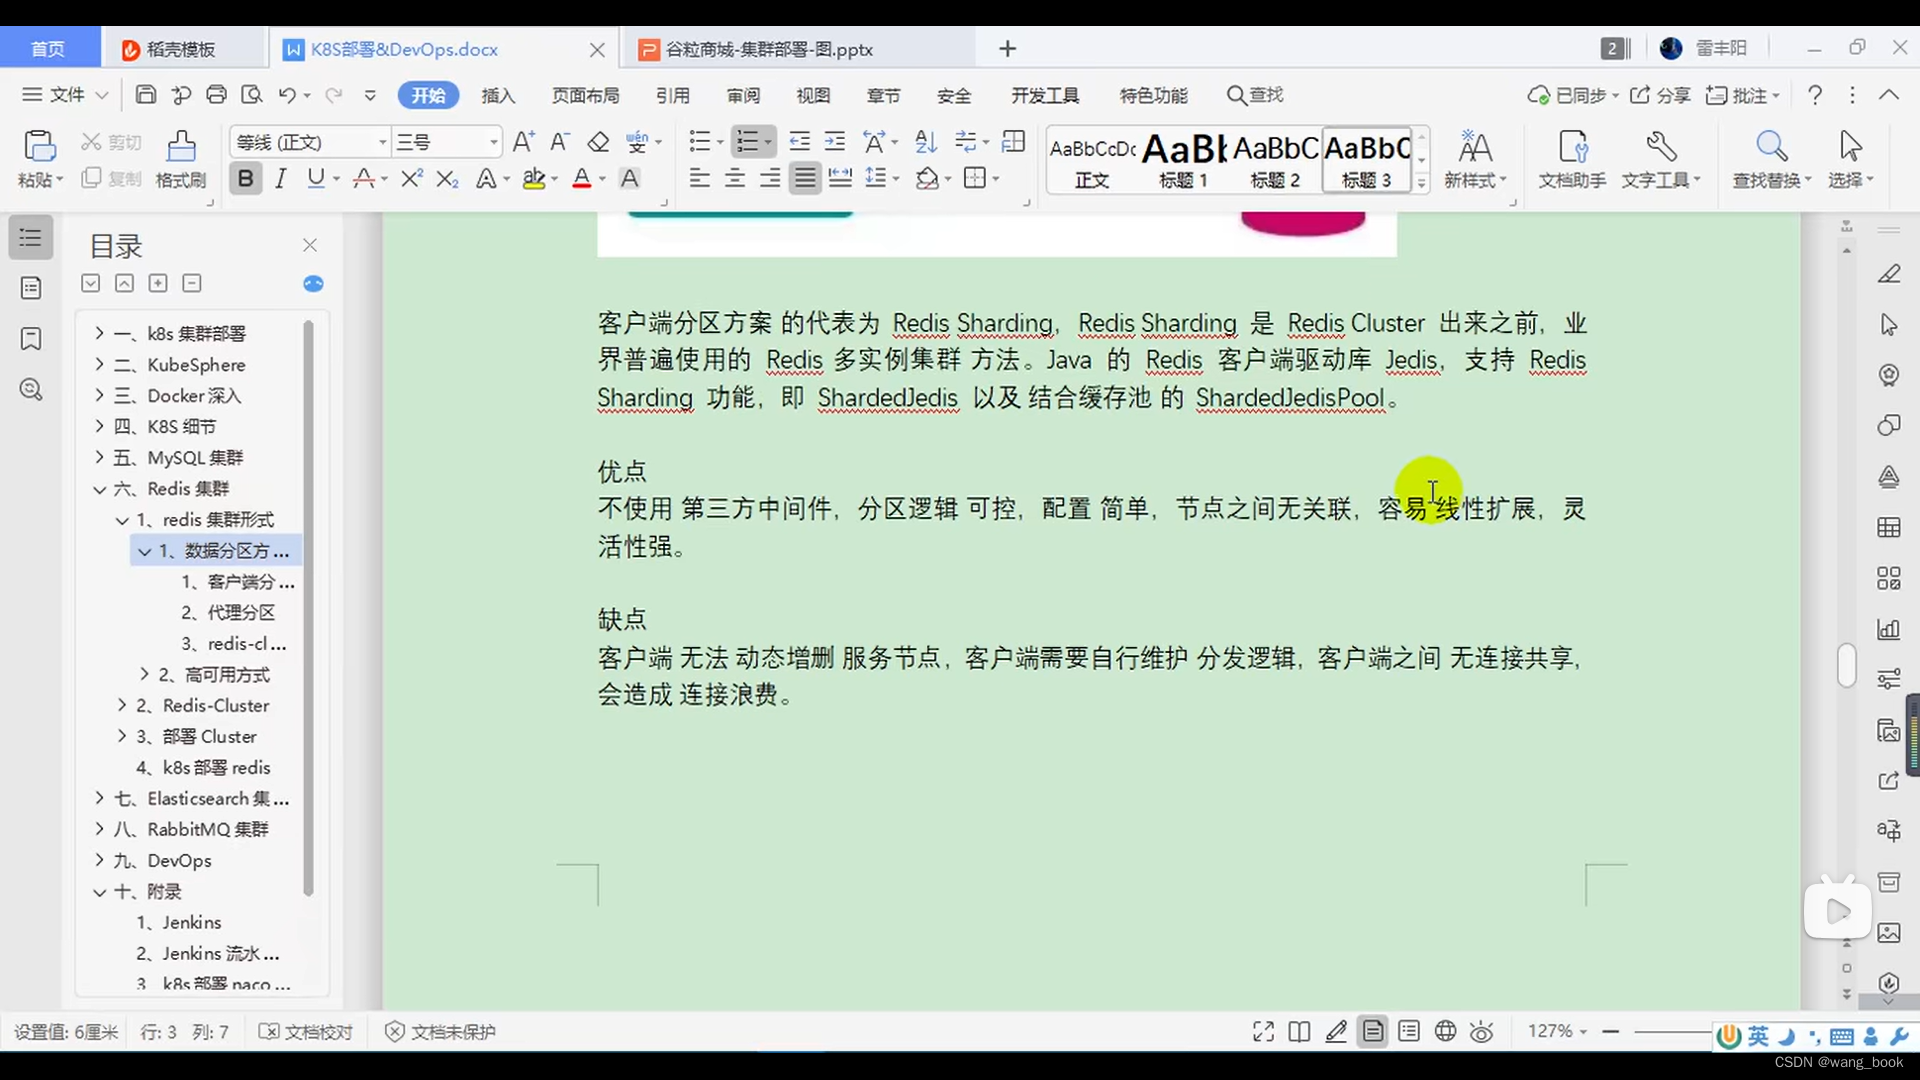Screen dimensions: 1920x1080
Task: Increase indent icon
Action: [x=834, y=142]
